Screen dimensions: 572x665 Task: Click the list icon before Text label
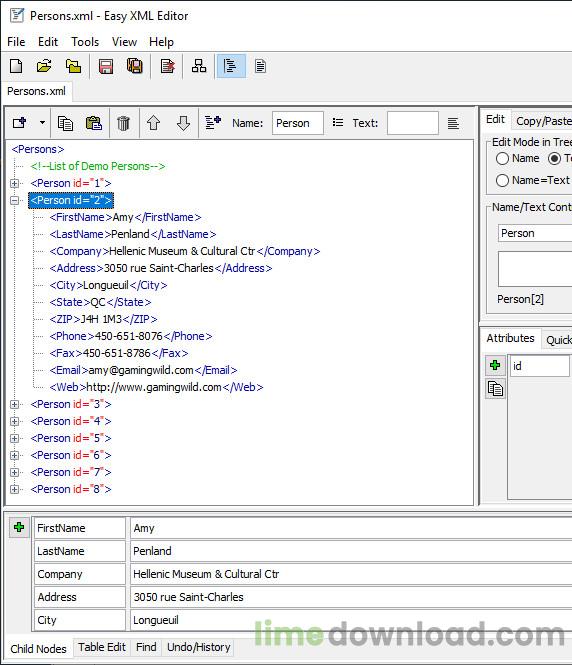[x=338, y=123]
